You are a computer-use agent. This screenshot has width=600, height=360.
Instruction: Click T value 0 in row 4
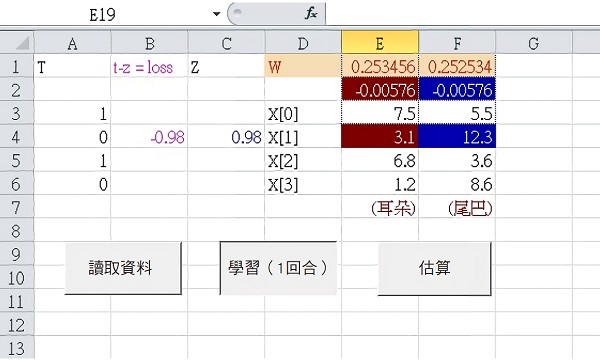pos(72,137)
